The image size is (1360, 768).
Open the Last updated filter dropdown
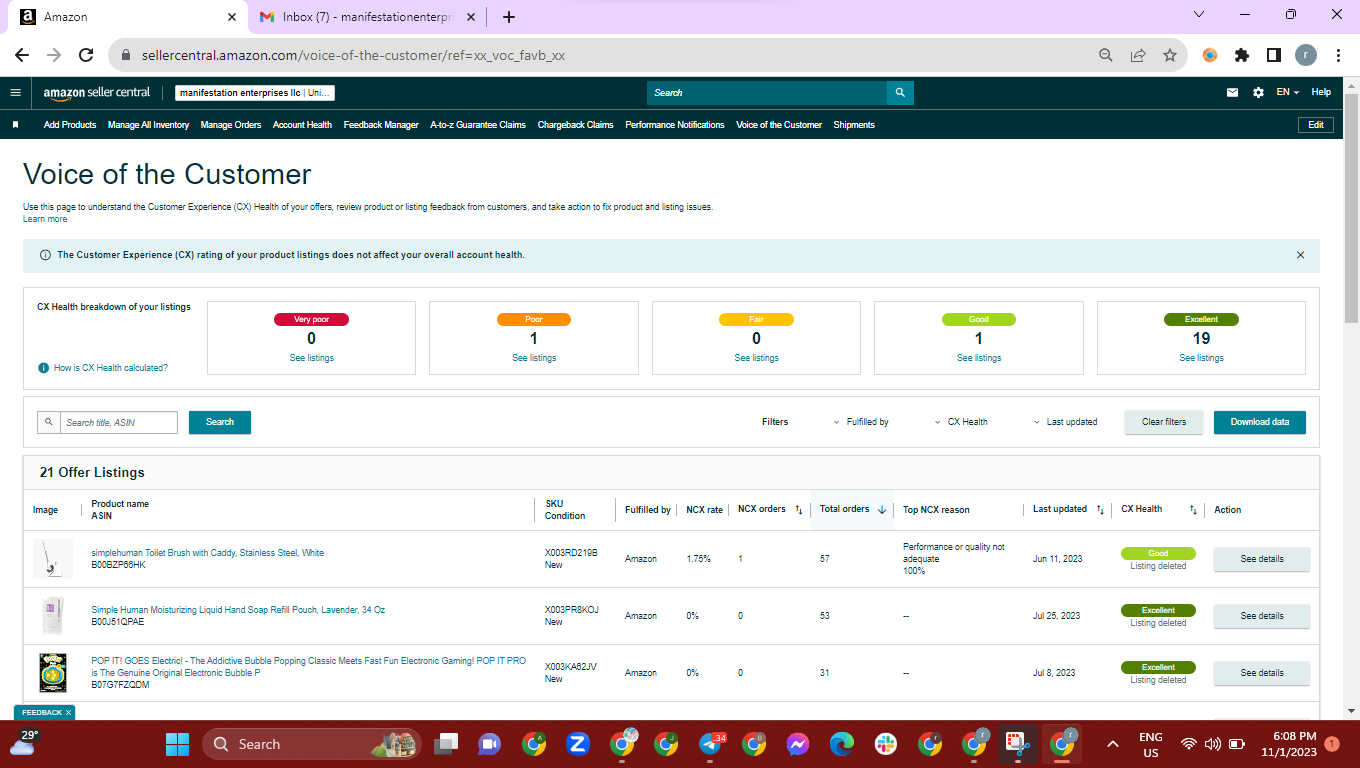pos(1065,422)
